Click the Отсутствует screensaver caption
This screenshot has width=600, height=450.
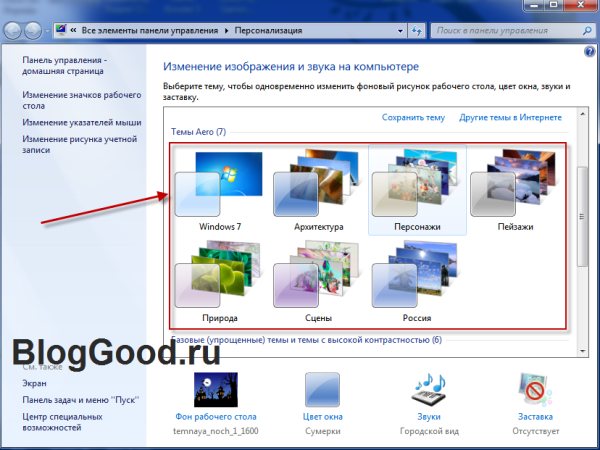pyautogui.click(x=536, y=431)
